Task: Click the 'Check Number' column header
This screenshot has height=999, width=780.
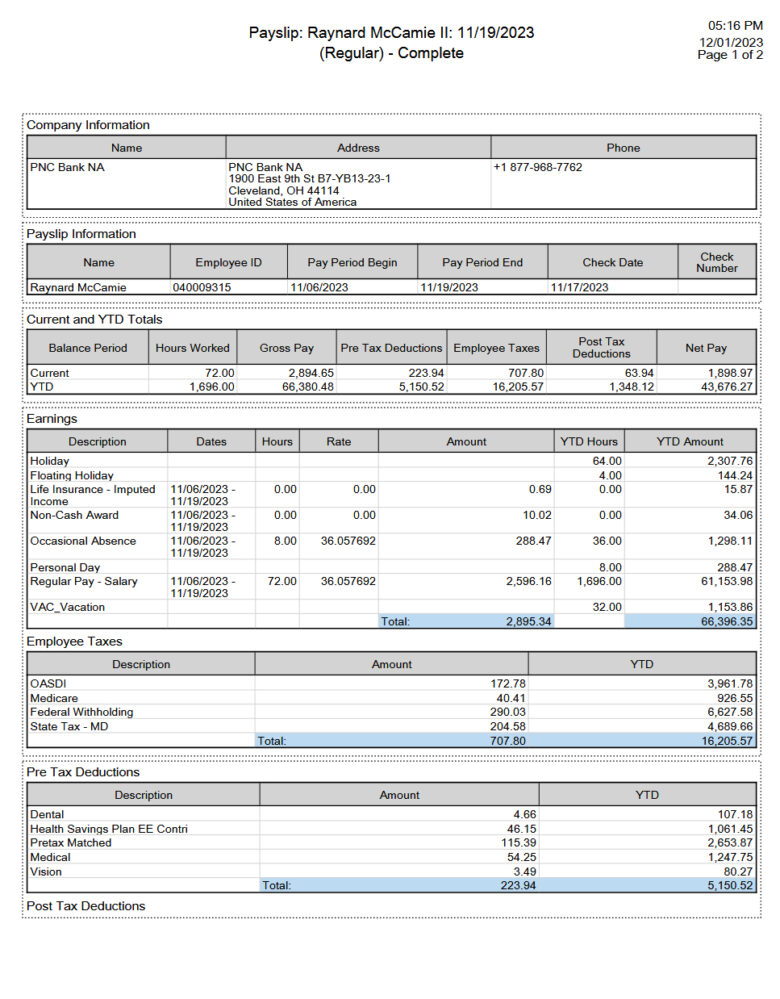Action: pyautogui.click(x=717, y=262)
